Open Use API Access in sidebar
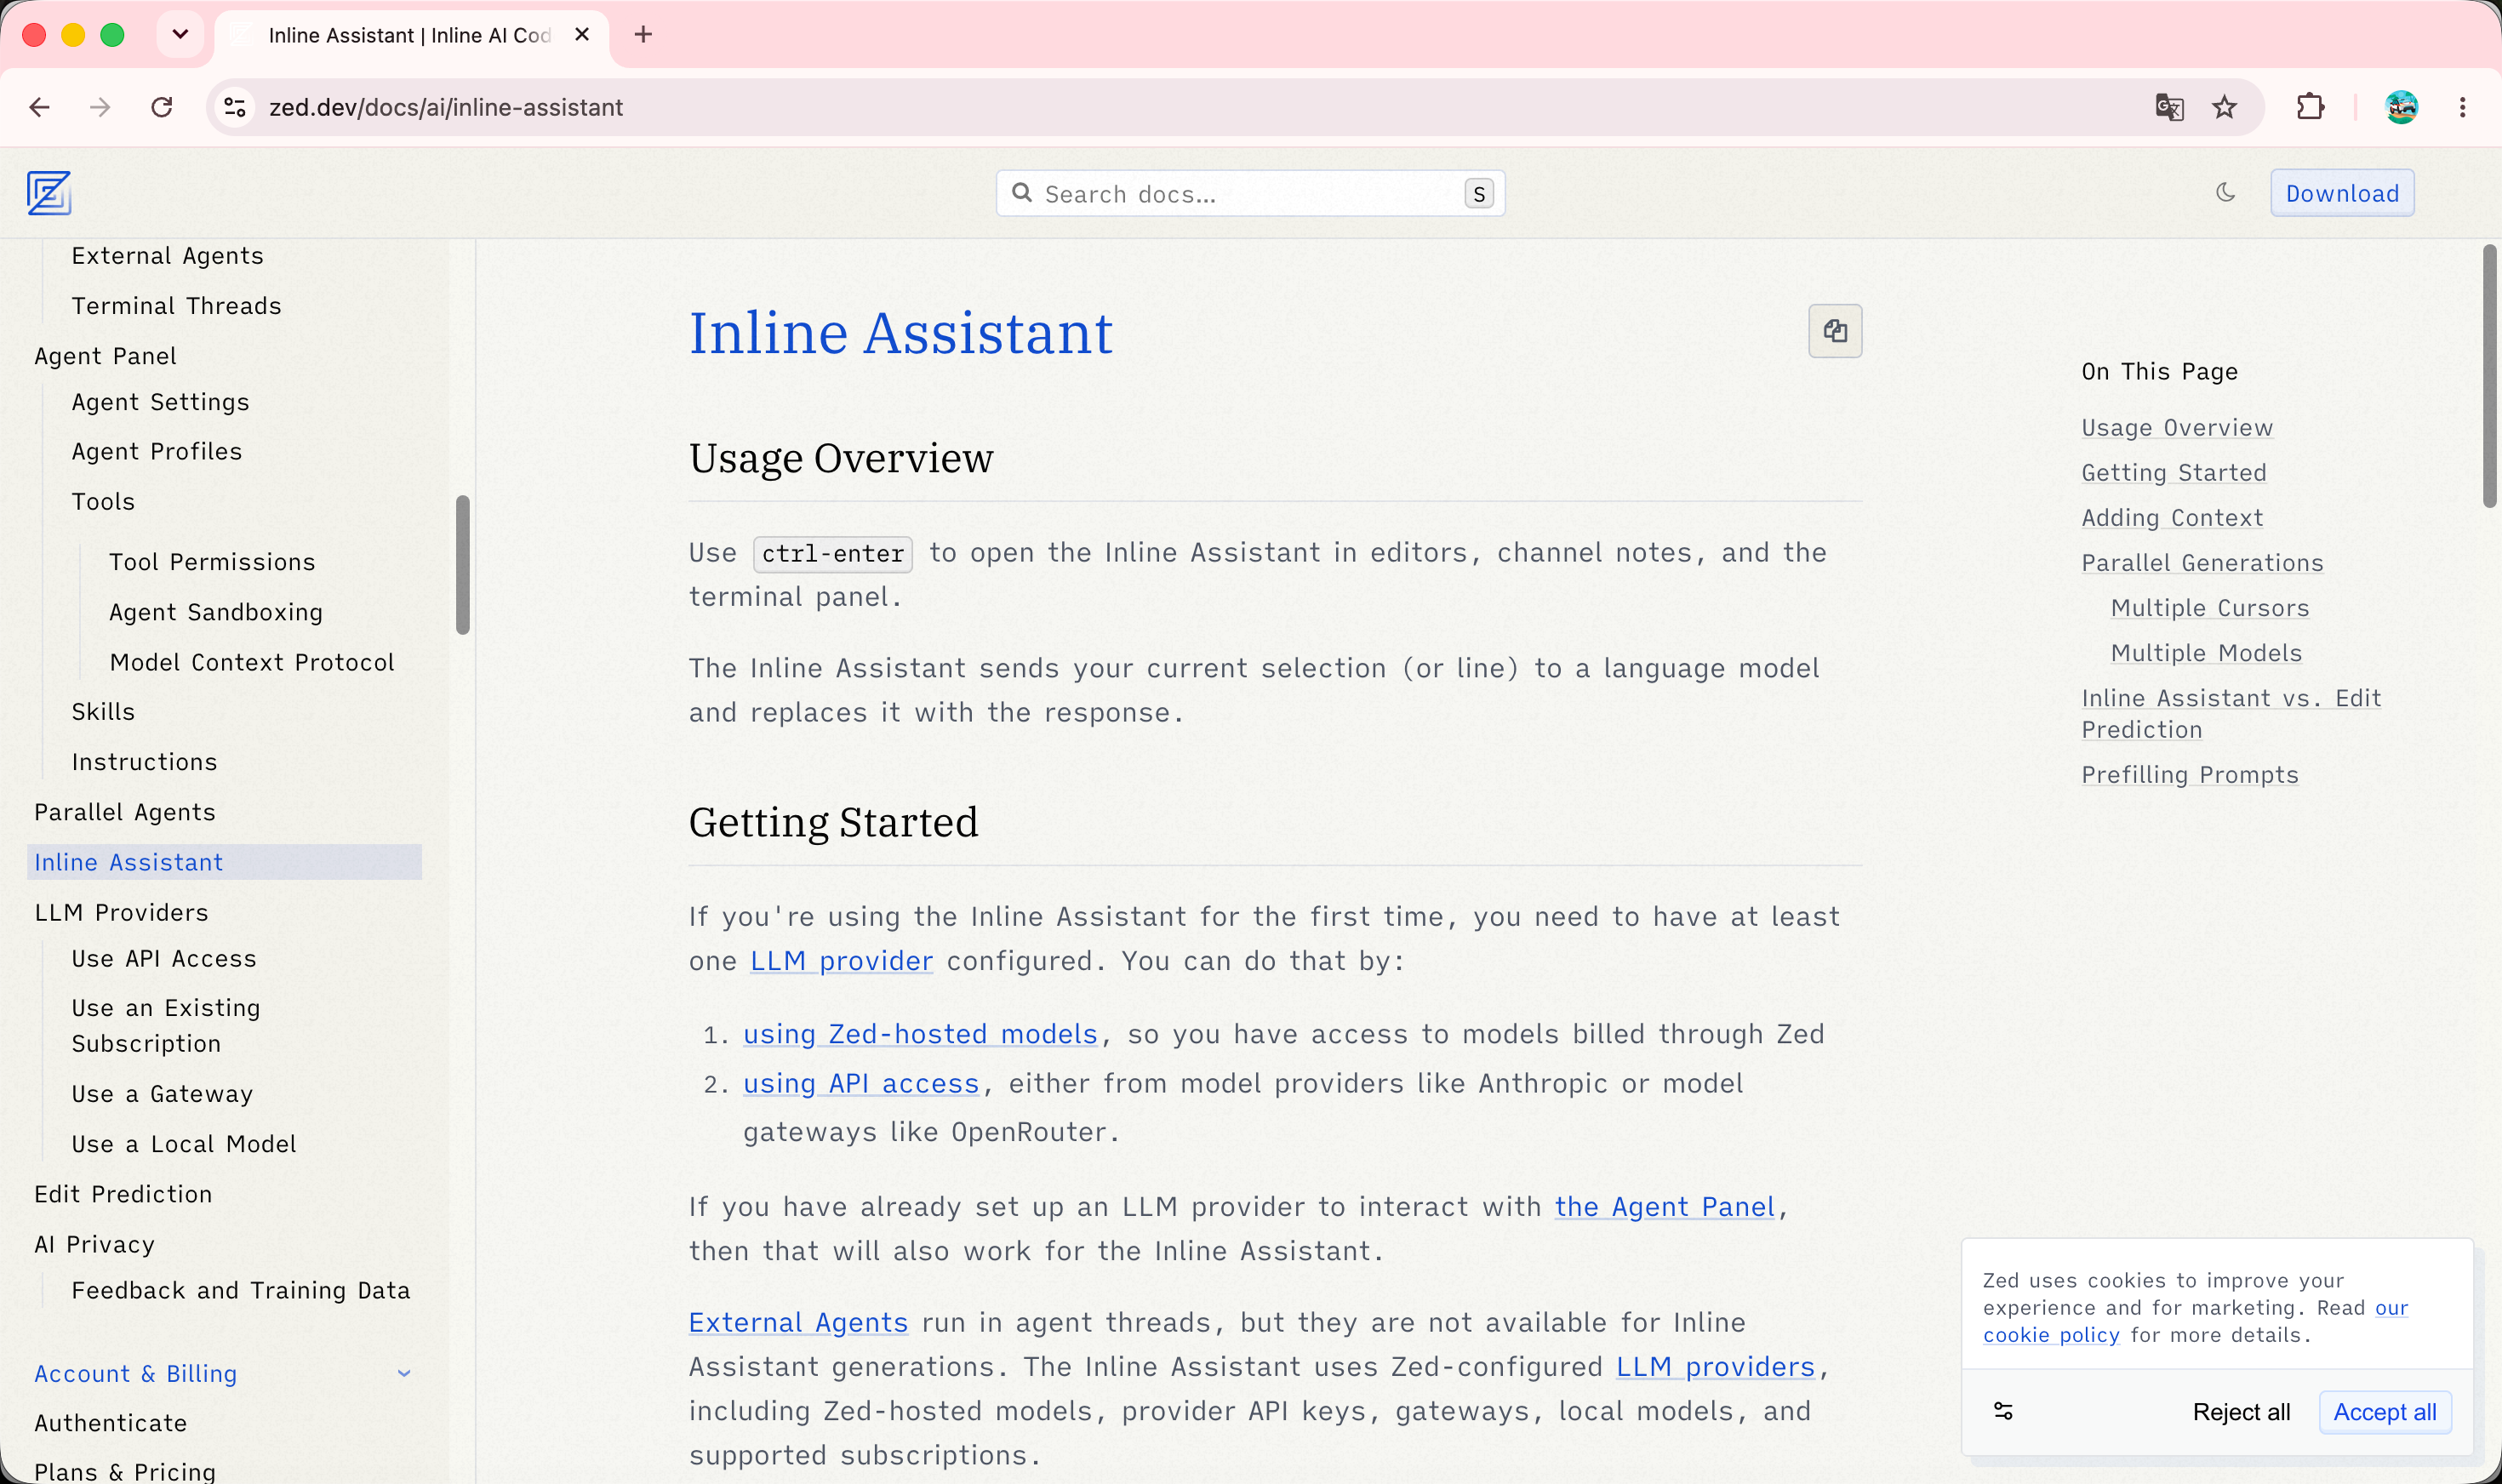Screen dimensions: 2502x1484 point(164,958)
